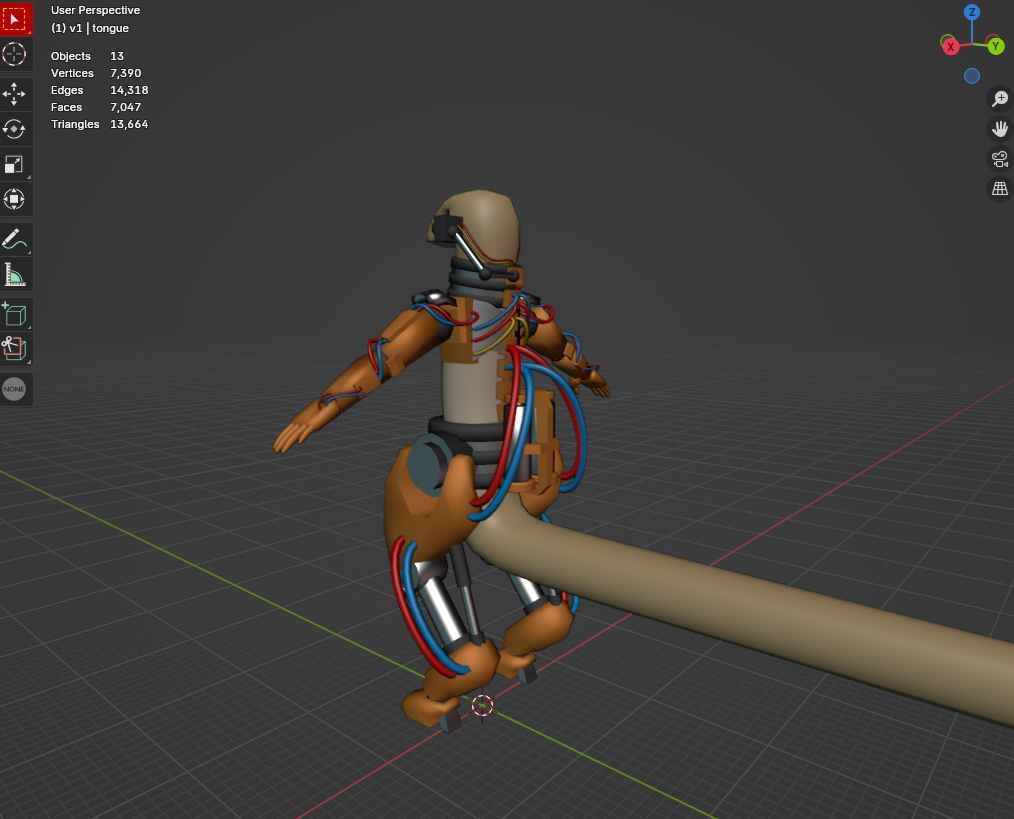Select the Select Box tool
The image size is (1014, 819).
[x=15, y=19]
